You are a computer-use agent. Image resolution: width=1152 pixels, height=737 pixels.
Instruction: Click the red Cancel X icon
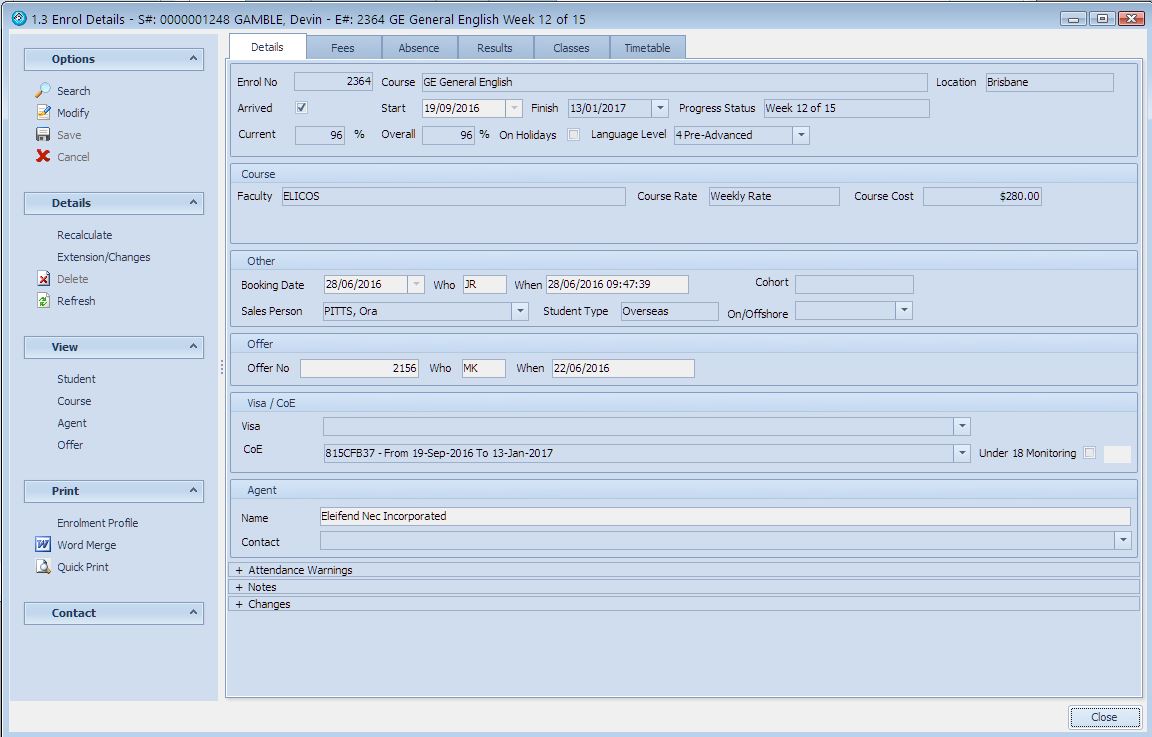pyautogui.click(x=43, y=157)
